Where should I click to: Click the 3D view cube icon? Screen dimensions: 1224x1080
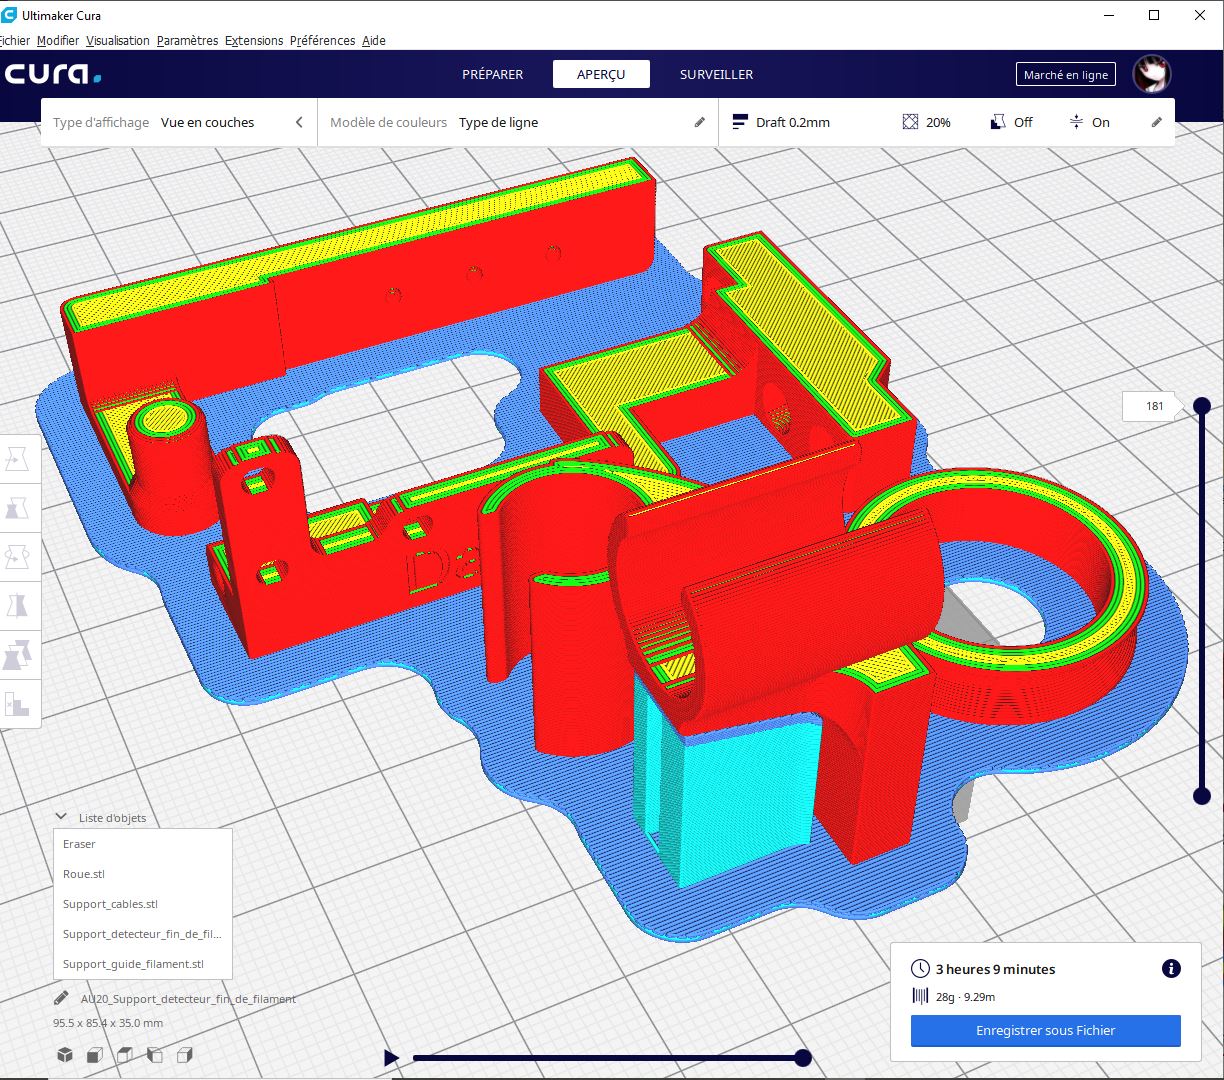pyautogui.click(x=65, y=1055)
